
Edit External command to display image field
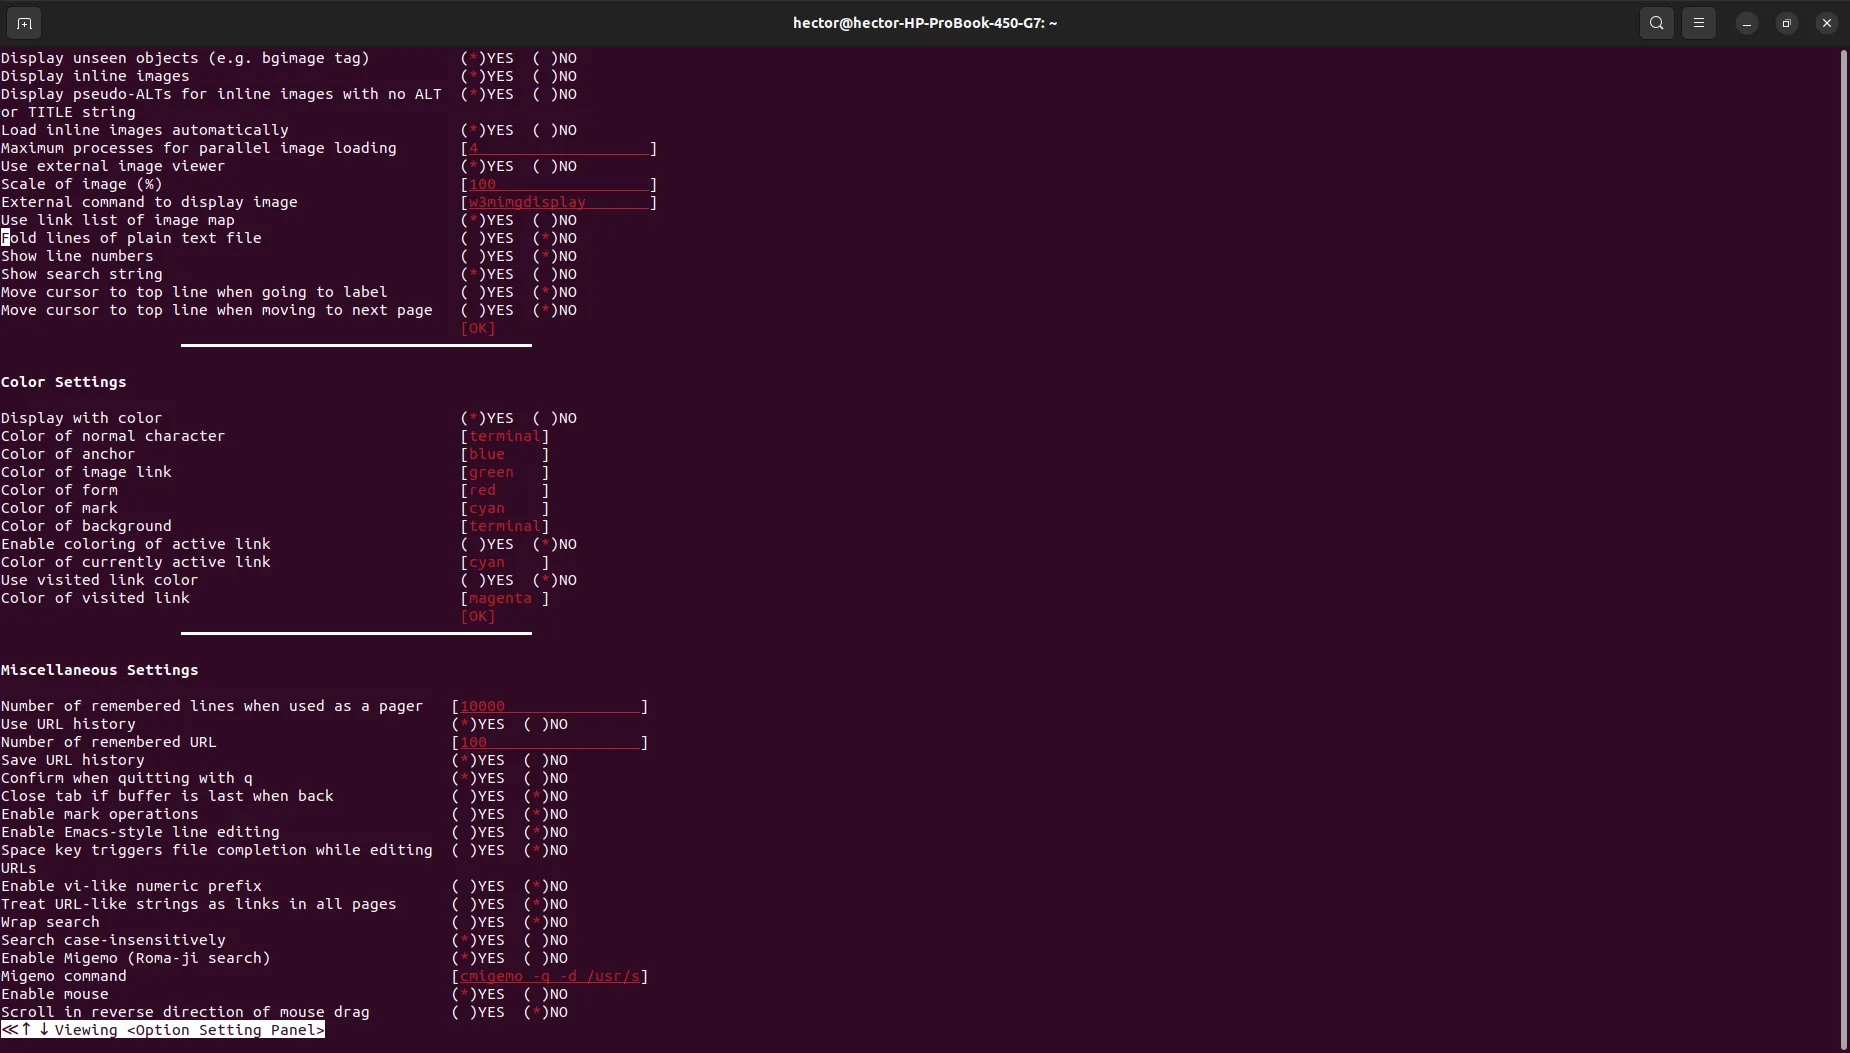(x=559, y=202)
